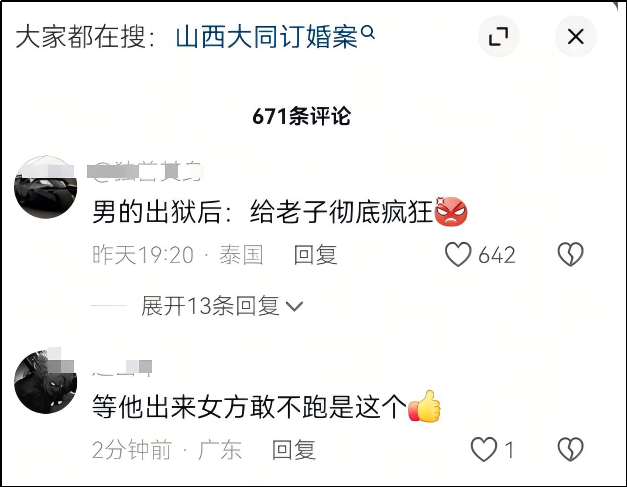Click comment text 男的出狱后

(x=156, y=212)
